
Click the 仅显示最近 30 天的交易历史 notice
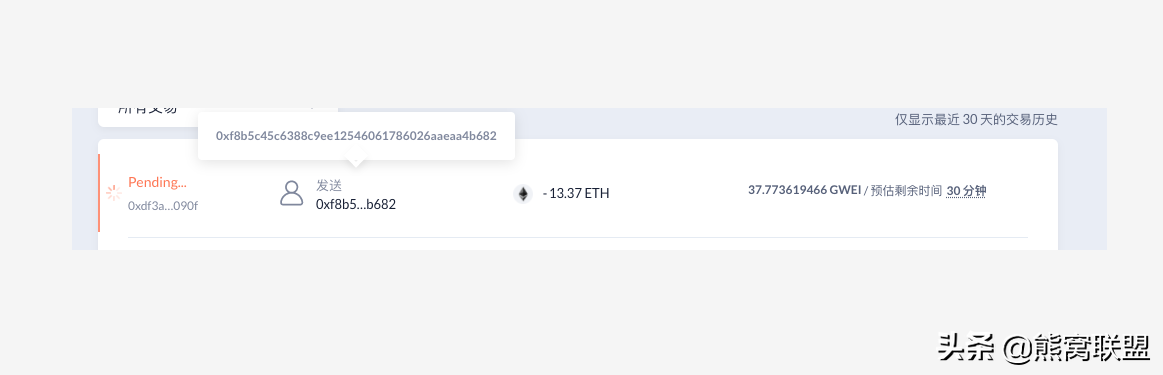976,119
